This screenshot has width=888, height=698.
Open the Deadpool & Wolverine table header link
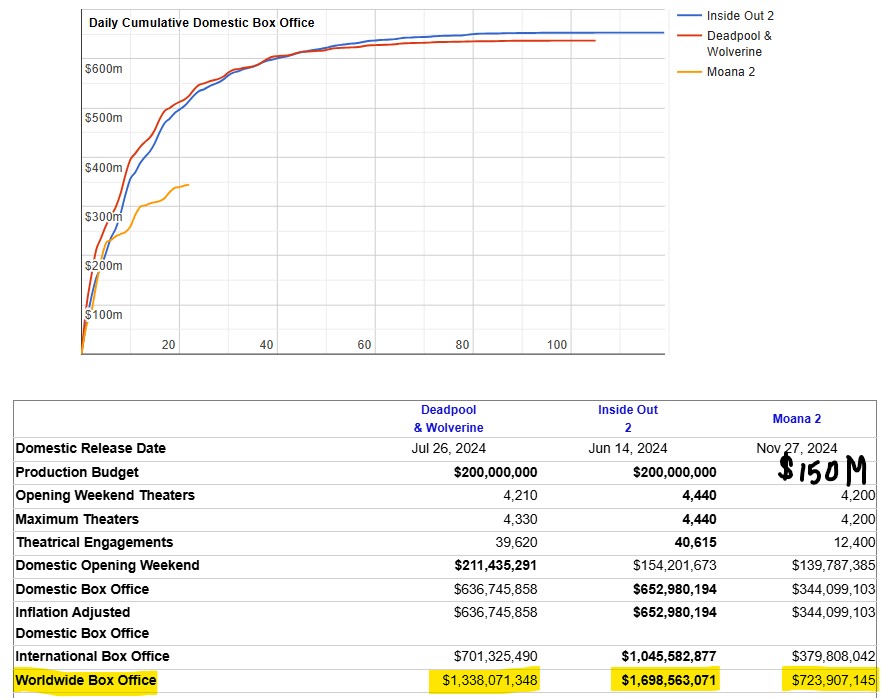(x=451, y=419)
